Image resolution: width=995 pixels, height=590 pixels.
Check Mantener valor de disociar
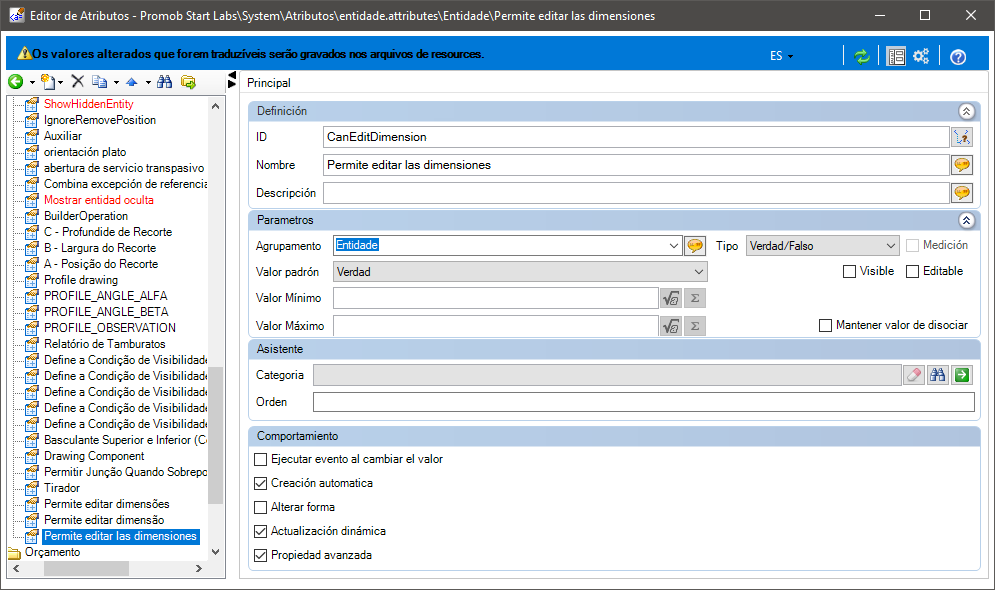[x=825, y=325]
